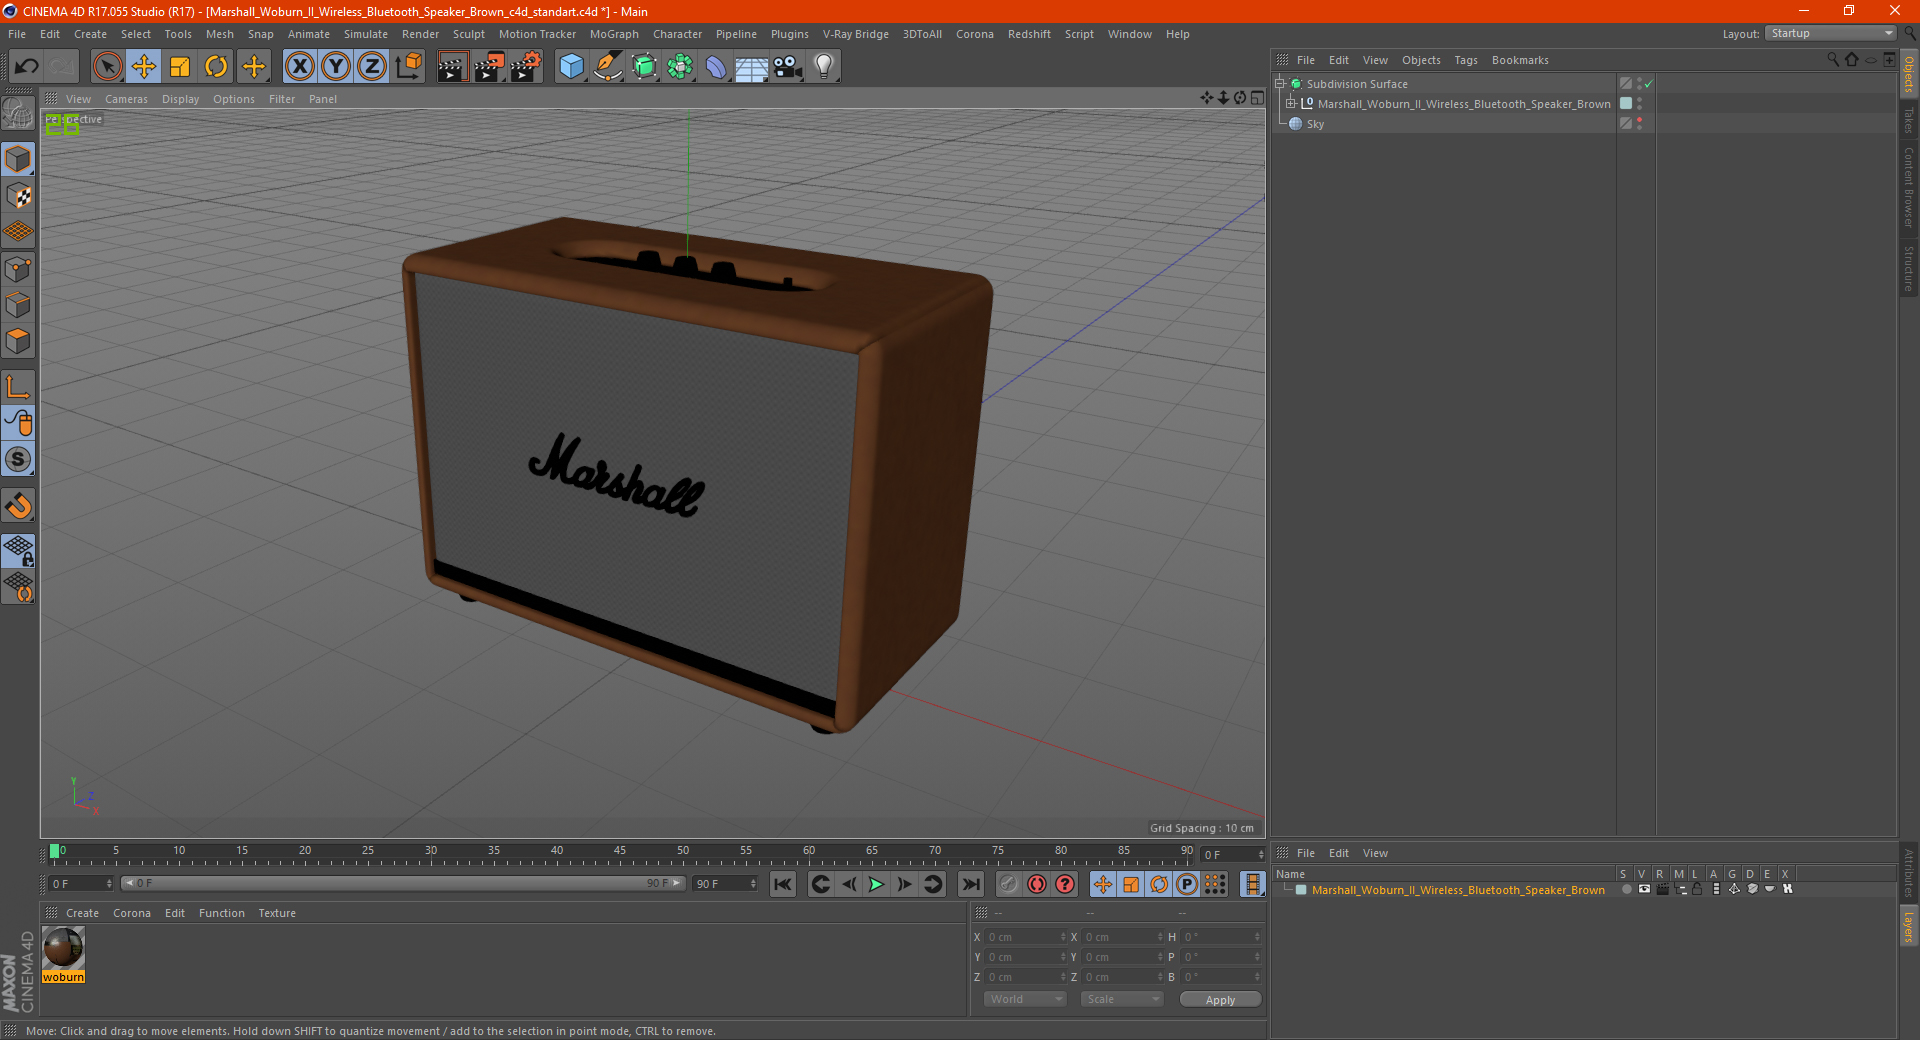1920x1040 pixels.
Task: Switch to Edges mode
Action: coord(18,305)
